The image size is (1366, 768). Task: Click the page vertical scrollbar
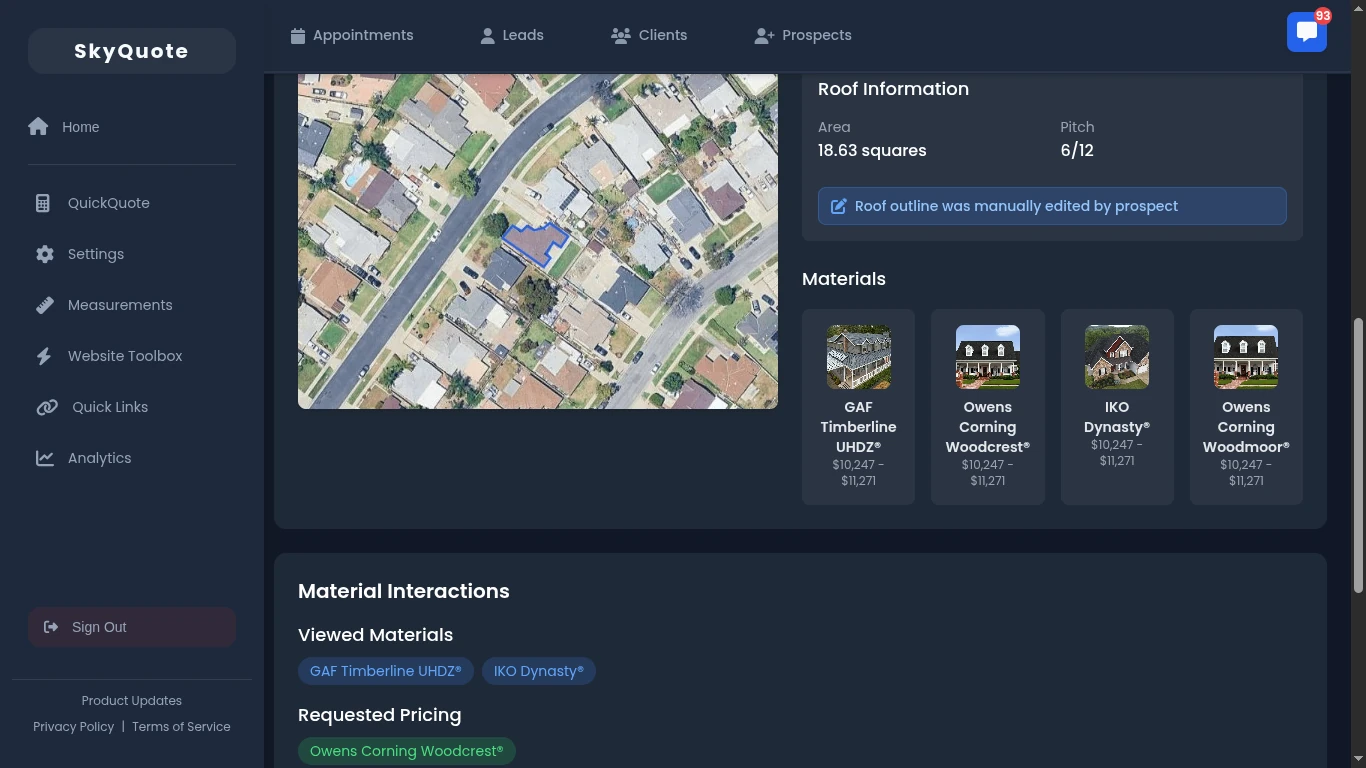click(x=1358, y=455)
